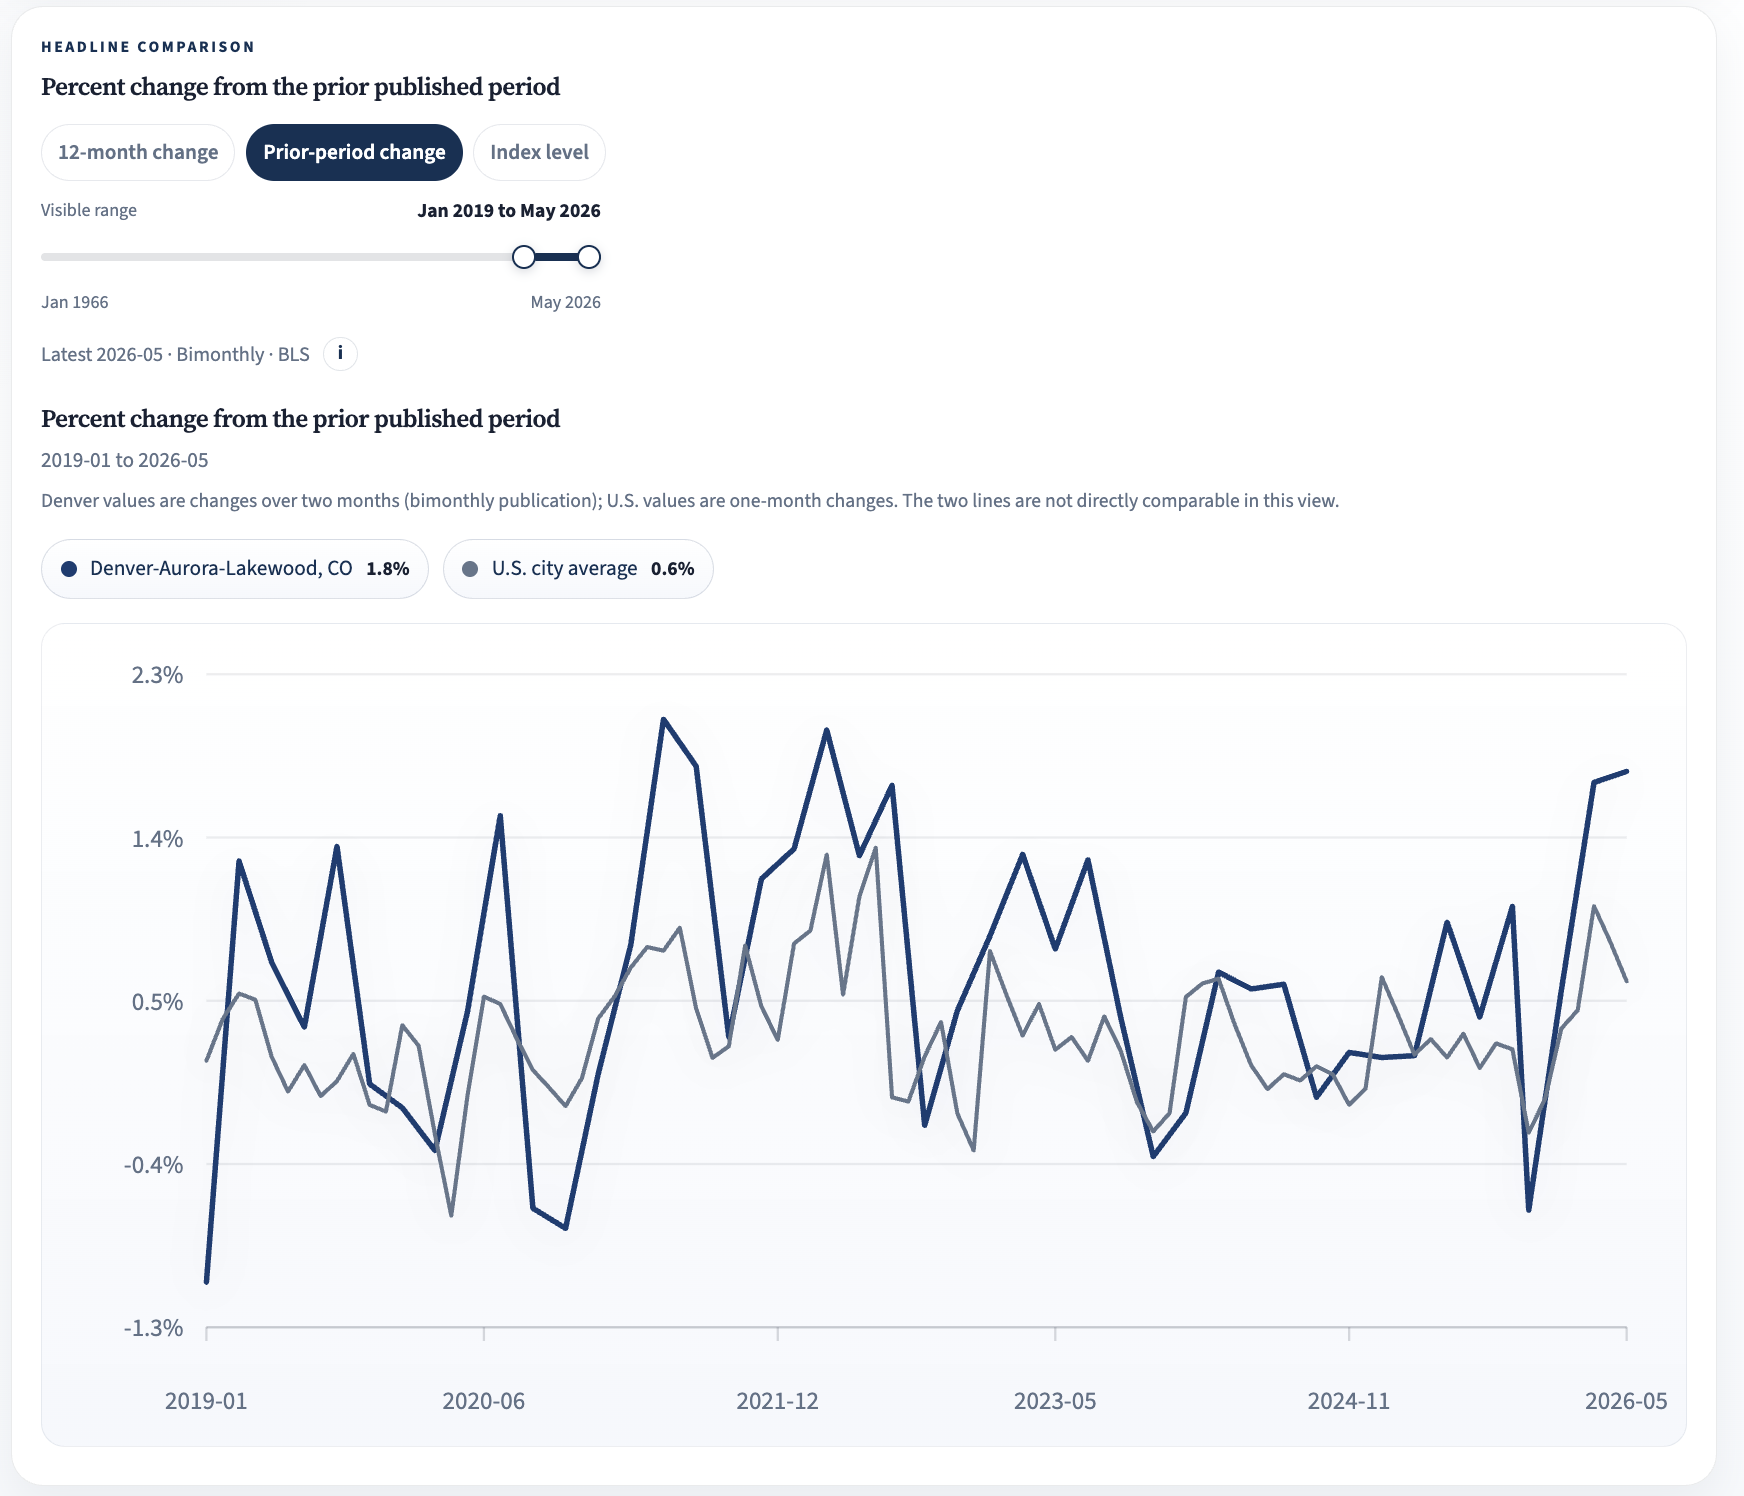
Task: Toggle the Denver-Aurora-Lakewood, CO series
Action: (235, 569)
